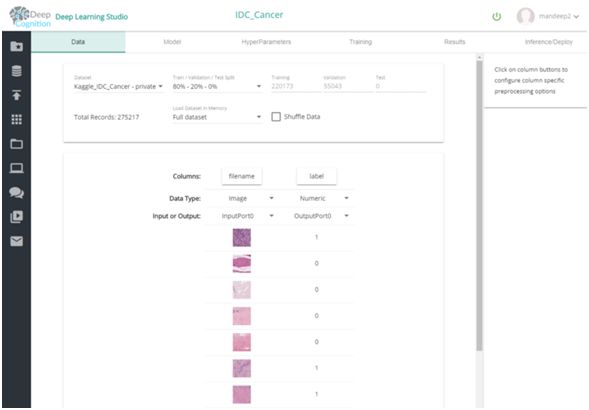Click the column preprocessing help text

[x=531, y=80]
